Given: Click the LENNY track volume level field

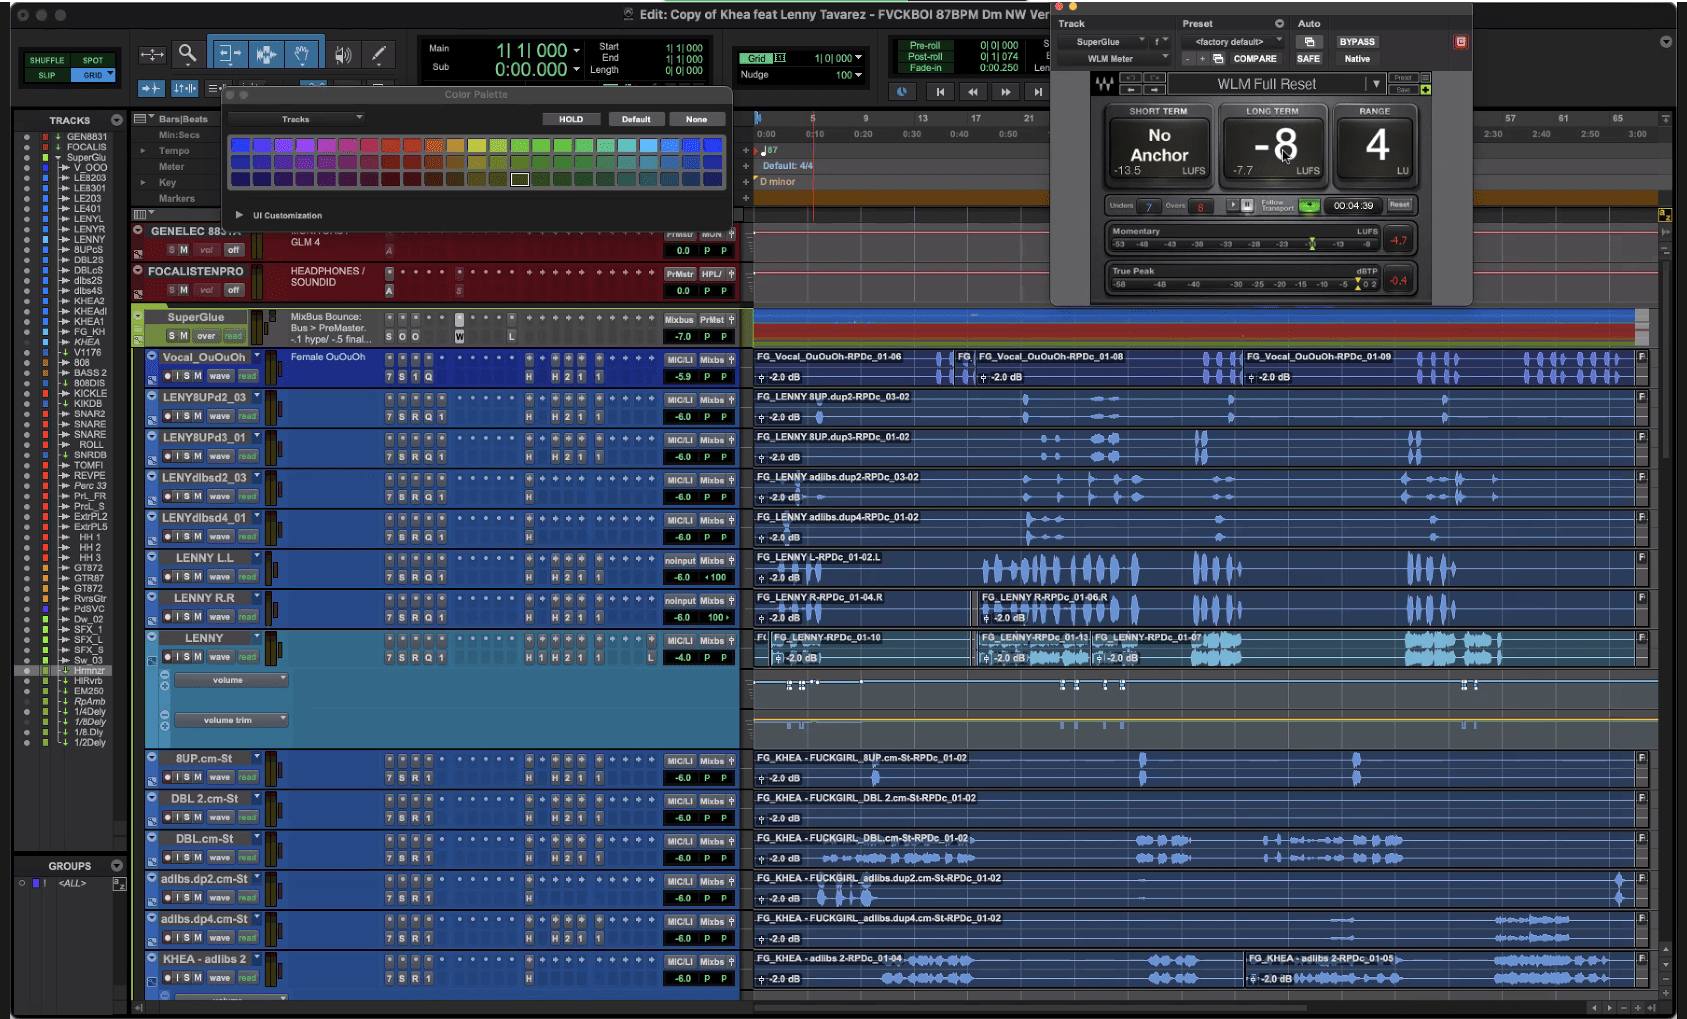Looking at the screenshot, I should (x=683, y=658).
